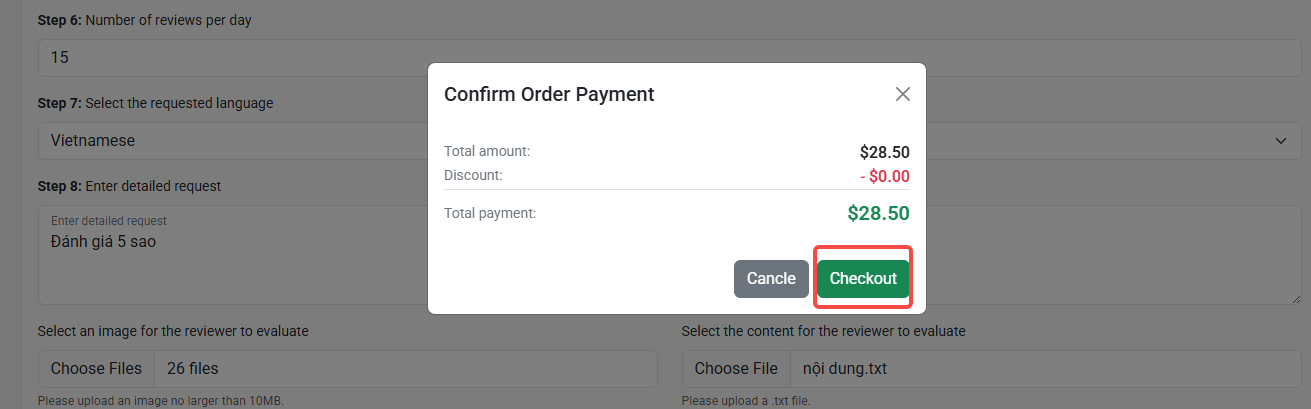Dismiss the order using the Cancle button
The image size is (1311, 409).
[x=771, y=279]
